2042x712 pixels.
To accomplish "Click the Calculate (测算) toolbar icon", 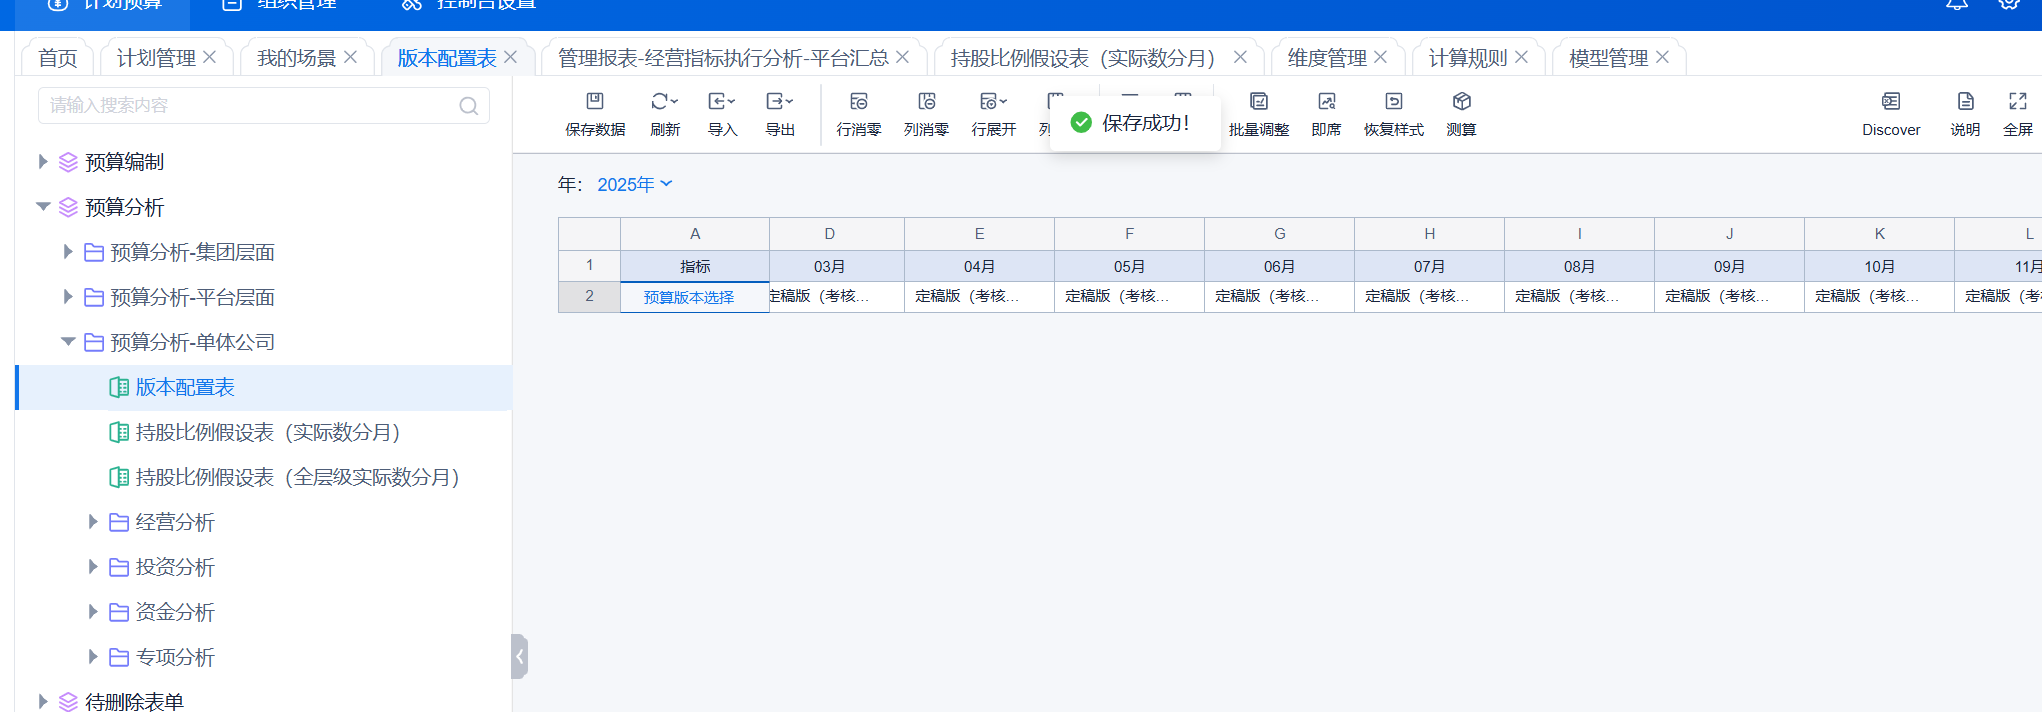I will (1461, 102).
